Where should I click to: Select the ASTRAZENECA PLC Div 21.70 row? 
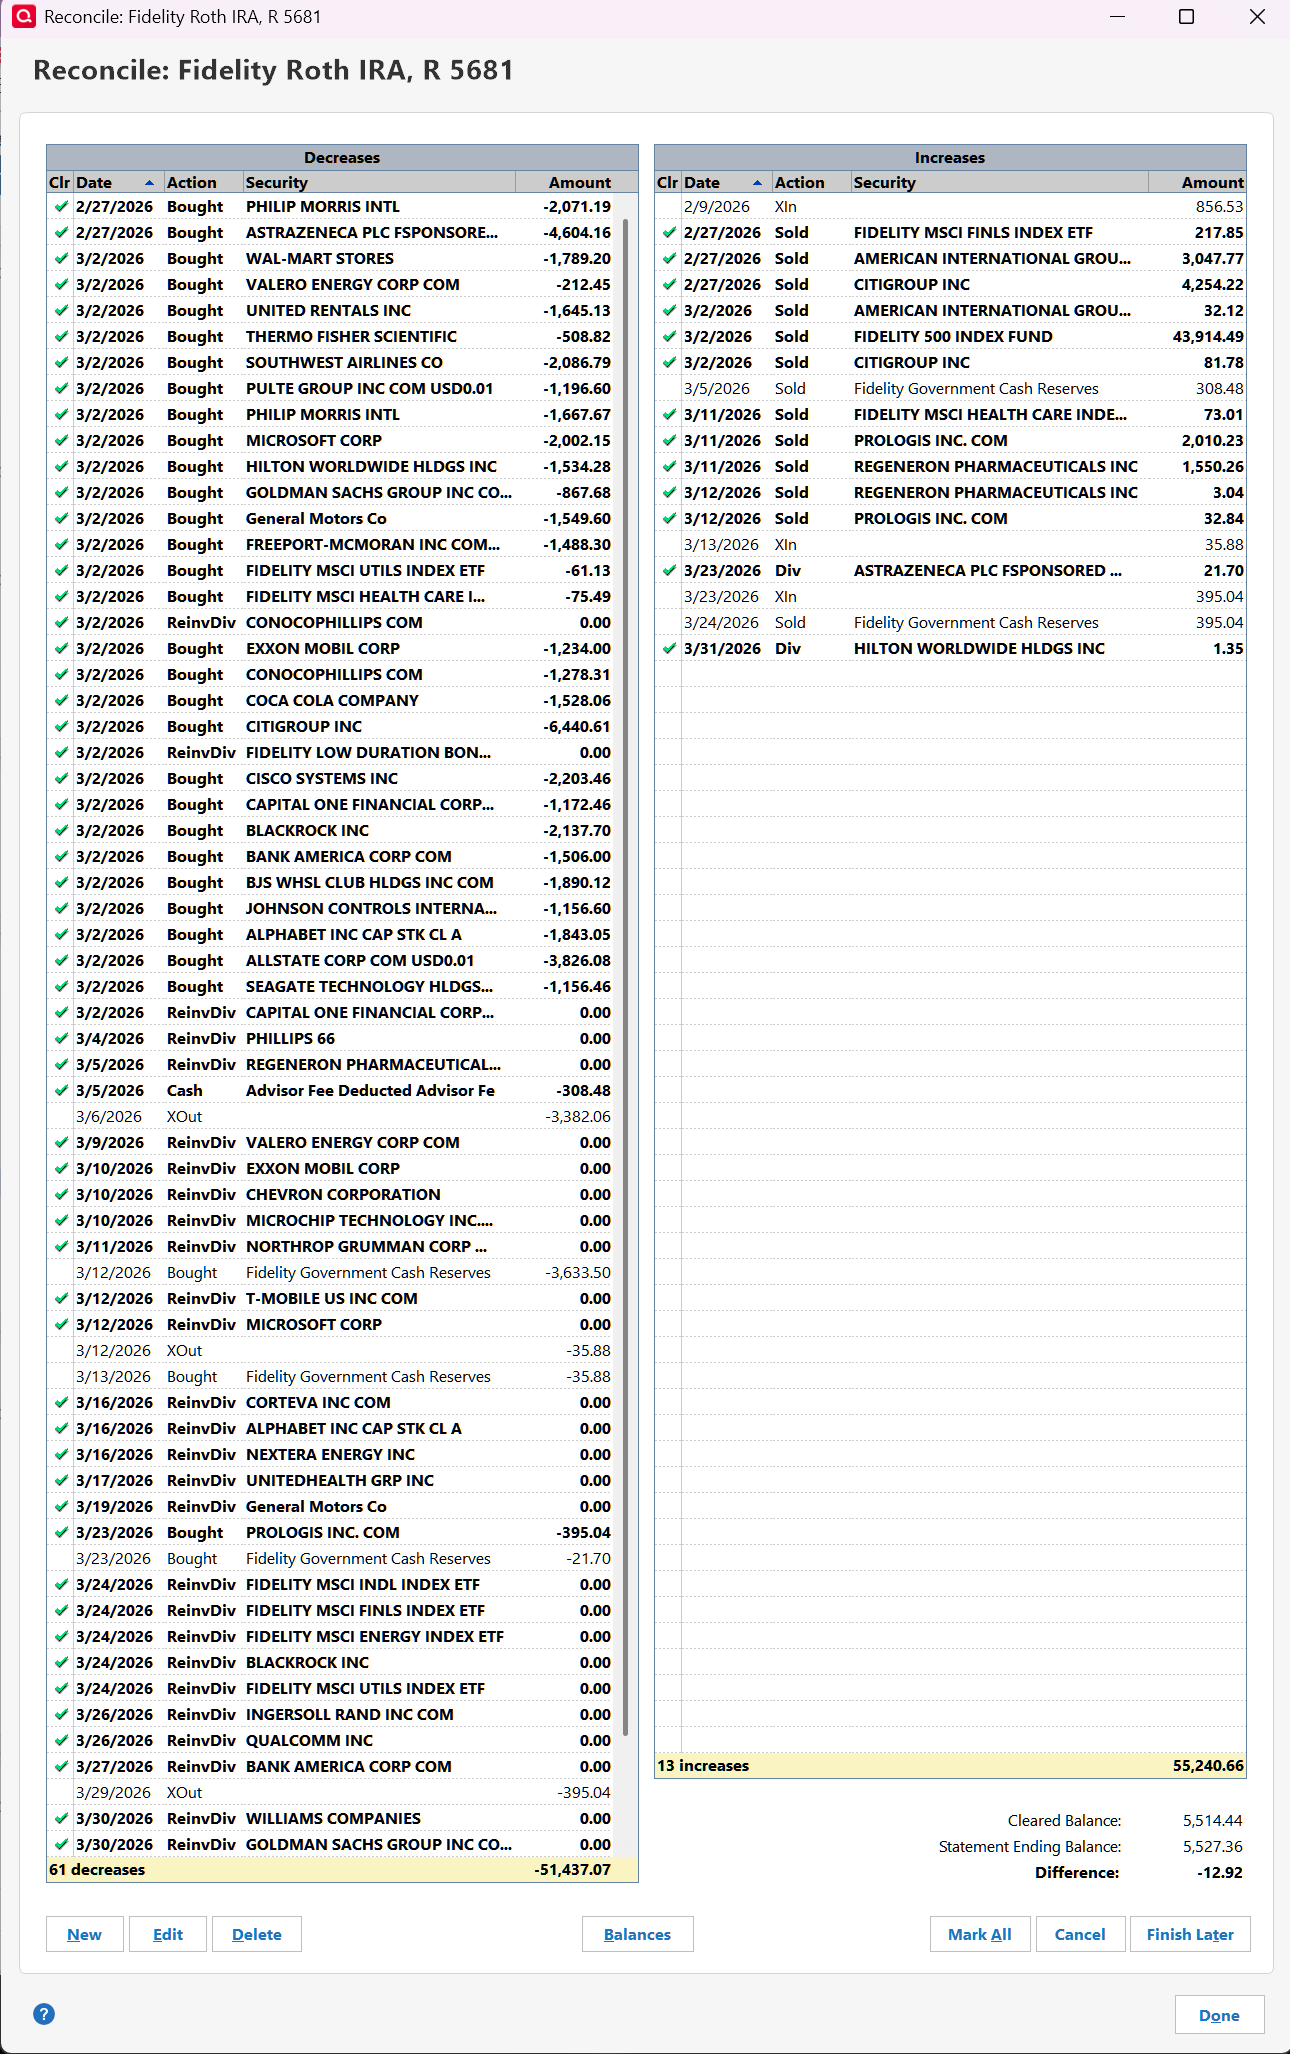[950, 570]
